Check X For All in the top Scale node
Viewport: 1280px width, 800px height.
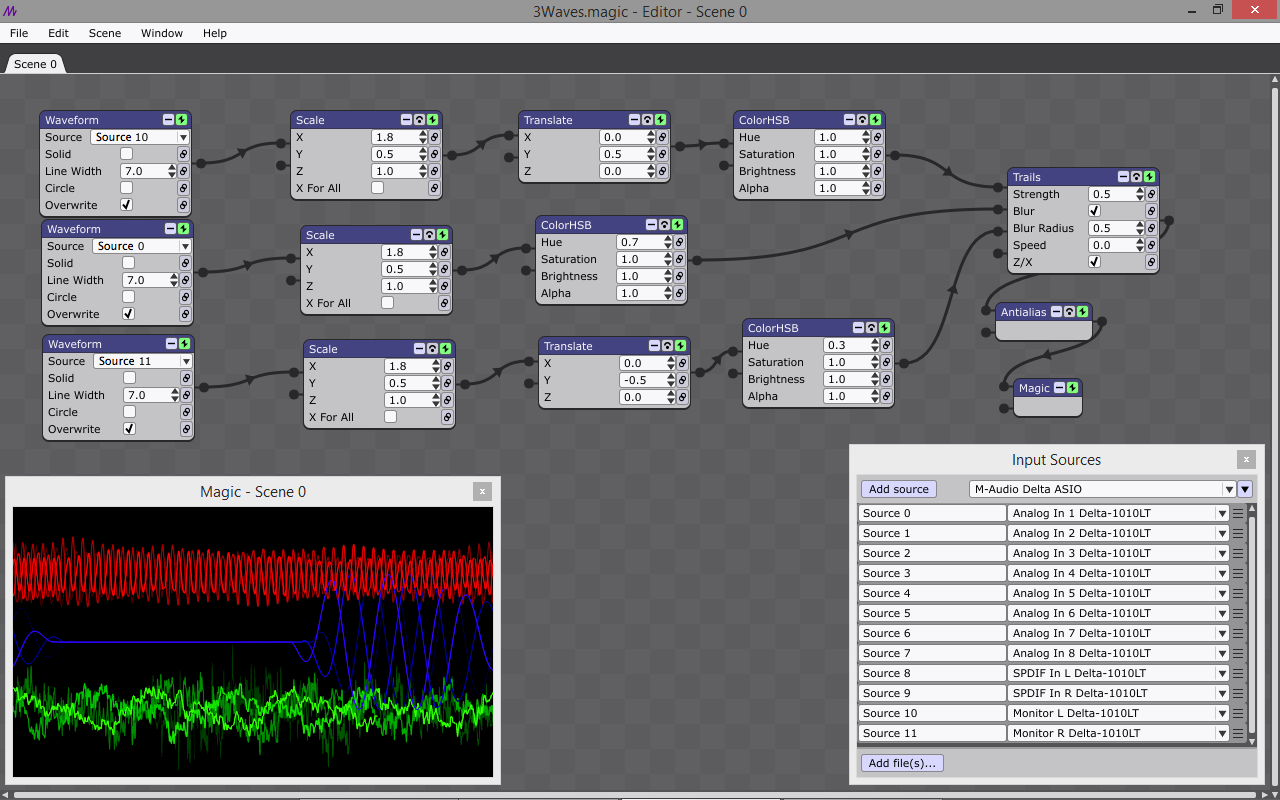pyautogui.click(x=377, y=188)
